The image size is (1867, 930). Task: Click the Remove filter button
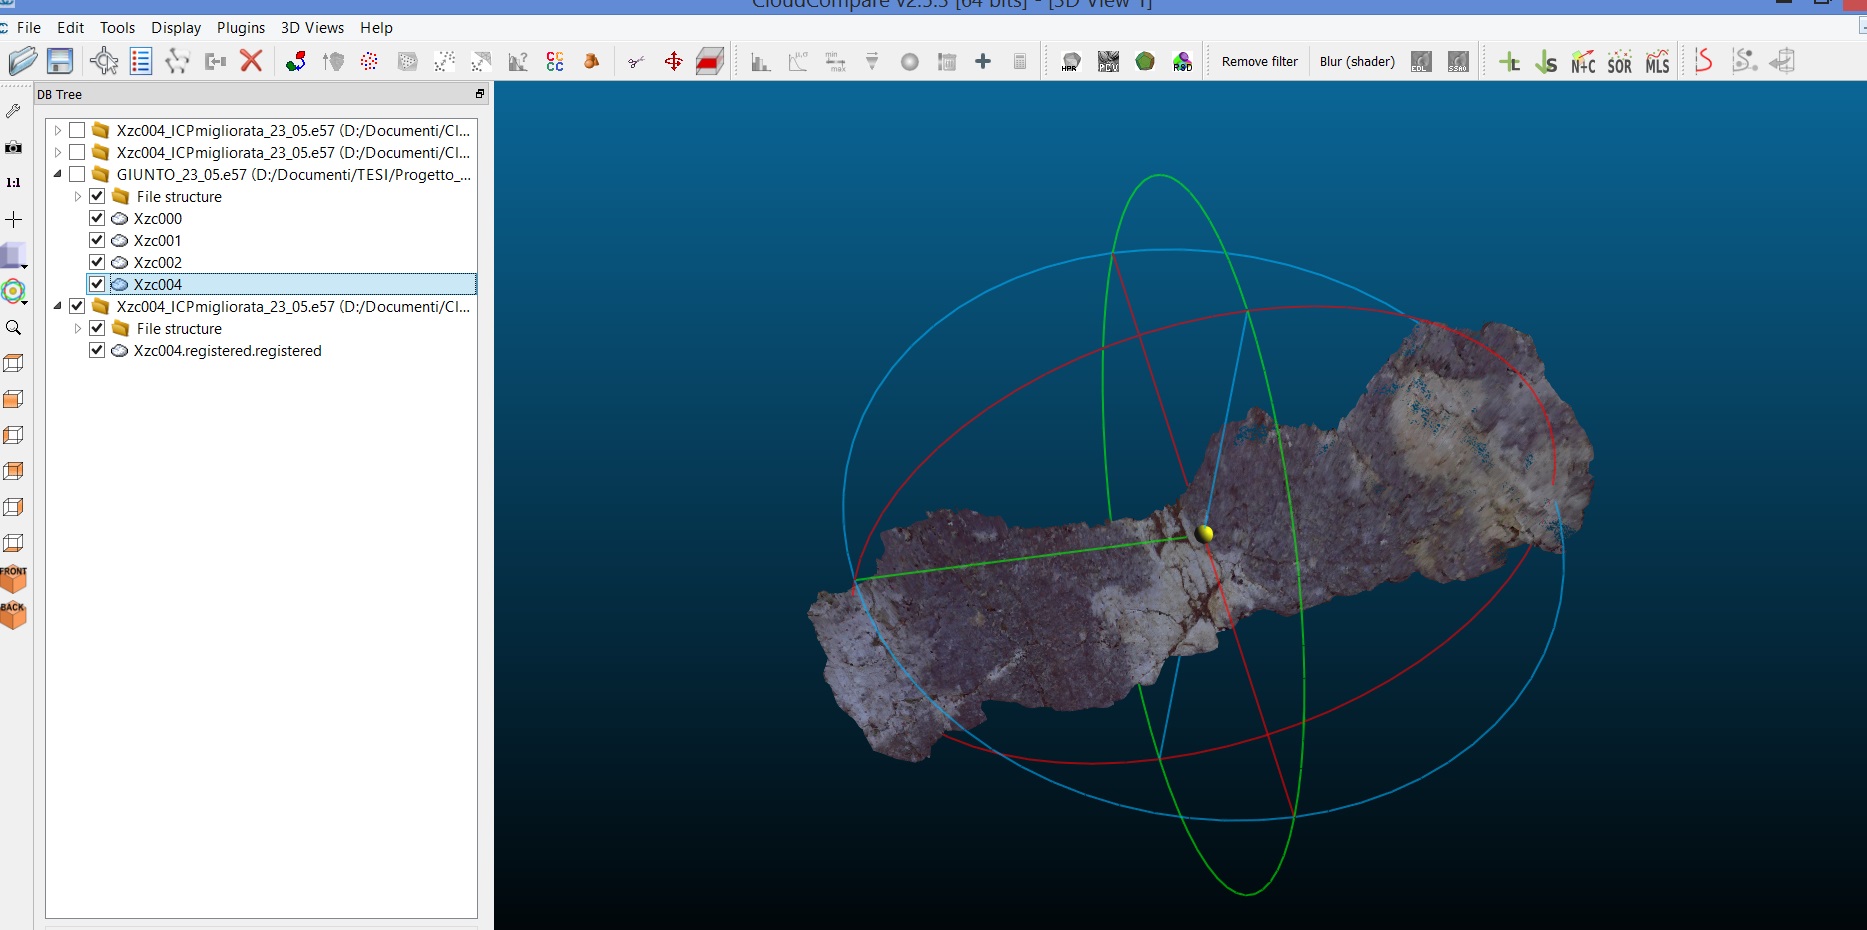(x=1259, y=62)
